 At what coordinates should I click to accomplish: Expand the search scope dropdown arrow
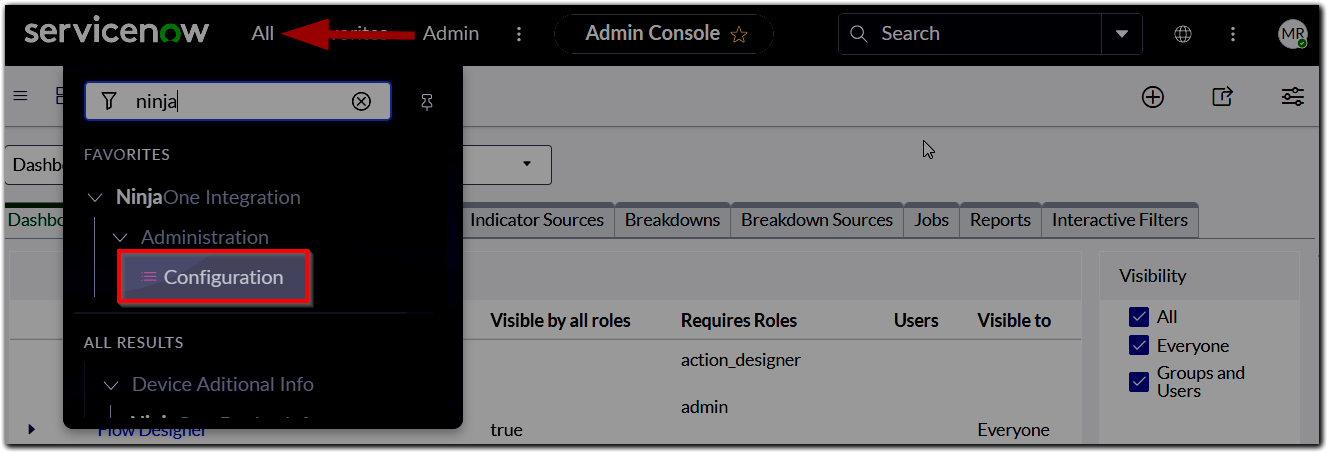[x=1121, y=34]
